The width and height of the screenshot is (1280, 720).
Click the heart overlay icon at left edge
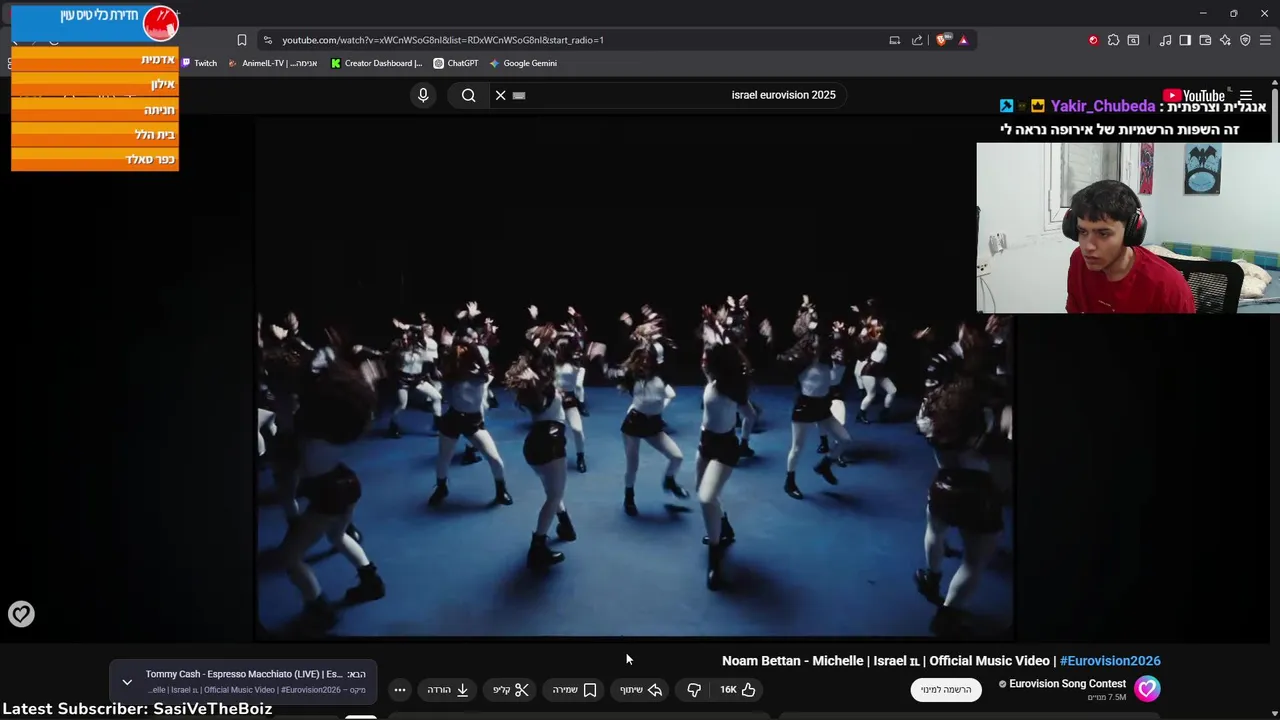tap(21, 614)
